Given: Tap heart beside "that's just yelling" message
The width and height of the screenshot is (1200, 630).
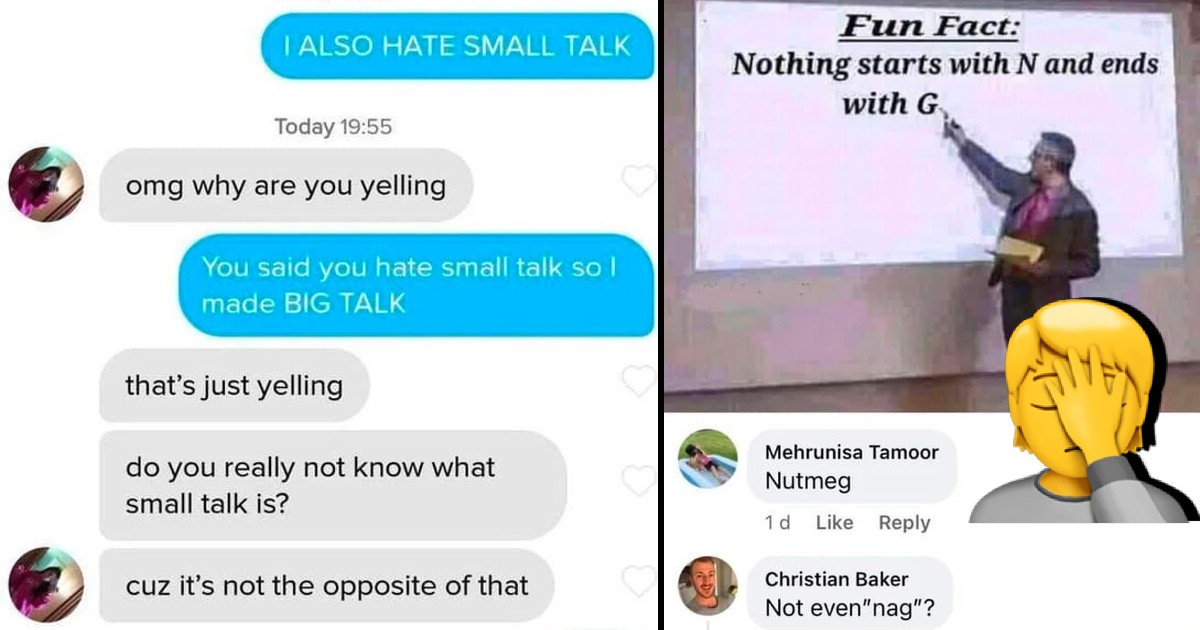Looking at the screenshot, I should coord(638,380).
